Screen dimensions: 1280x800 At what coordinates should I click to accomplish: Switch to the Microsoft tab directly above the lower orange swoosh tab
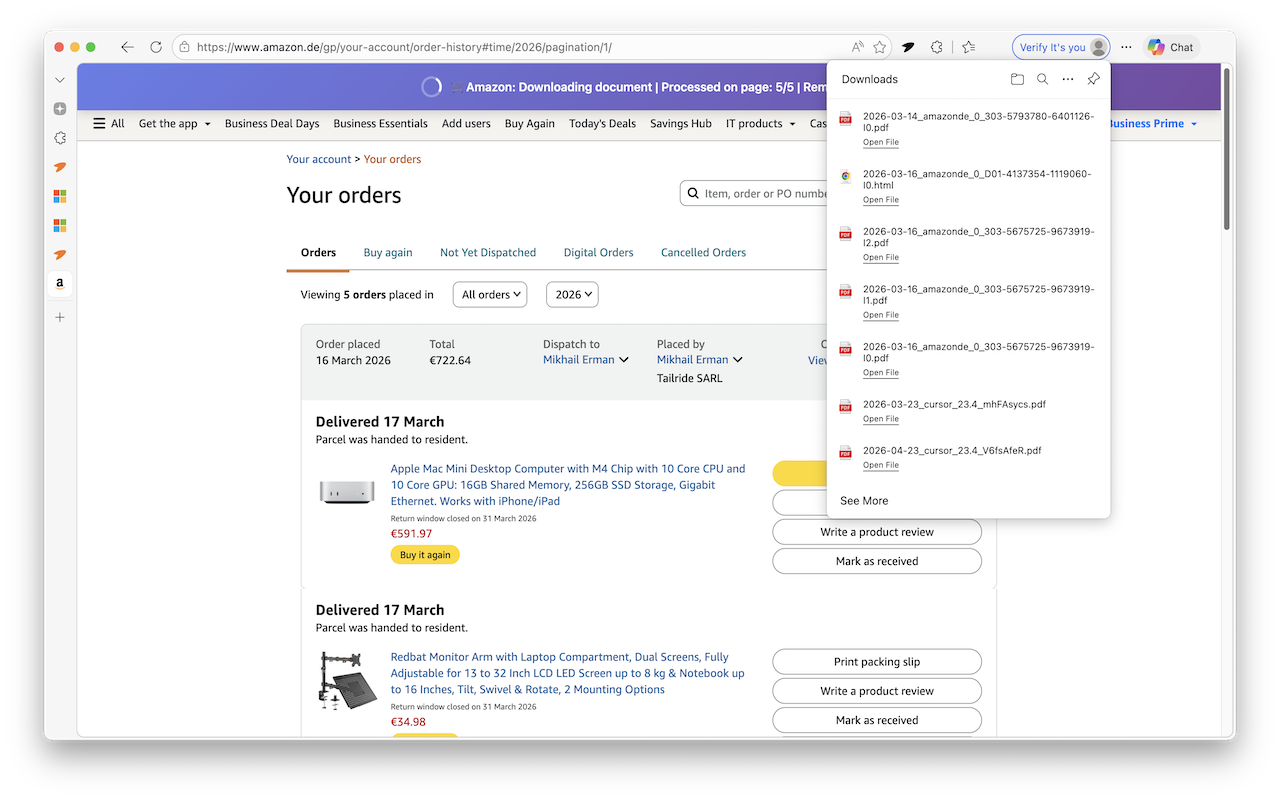[60, 226]
